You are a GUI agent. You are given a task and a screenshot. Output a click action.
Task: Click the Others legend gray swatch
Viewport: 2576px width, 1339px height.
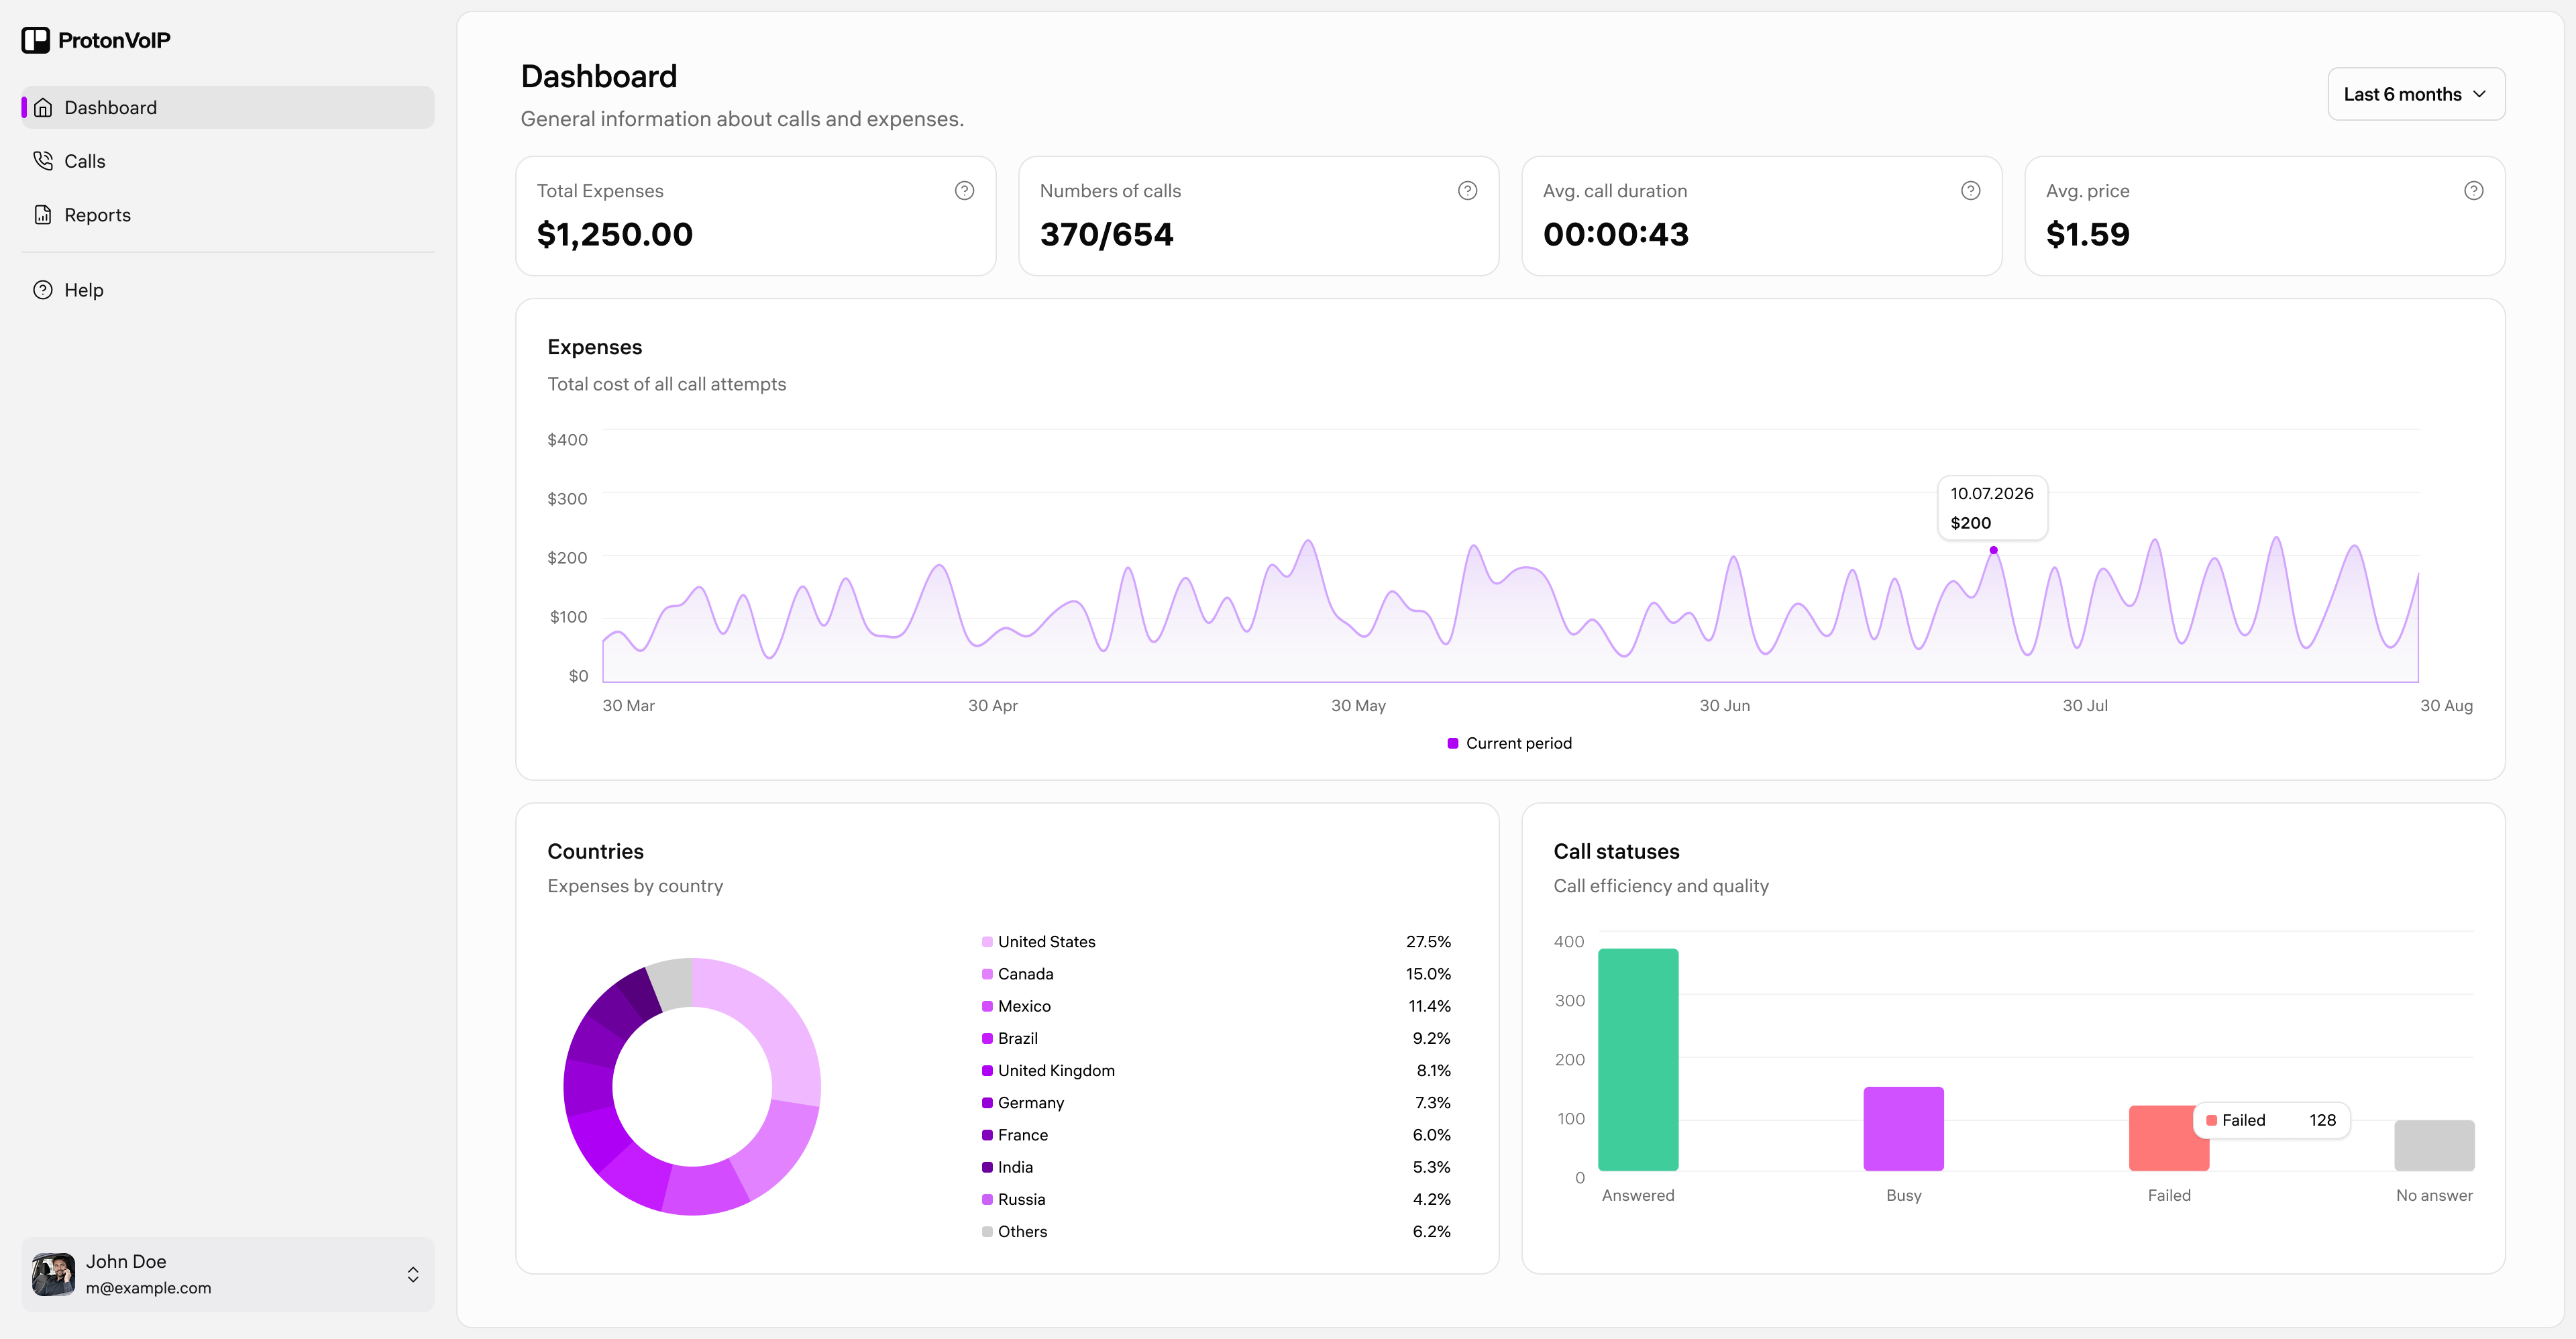(x=987, y=1232)
